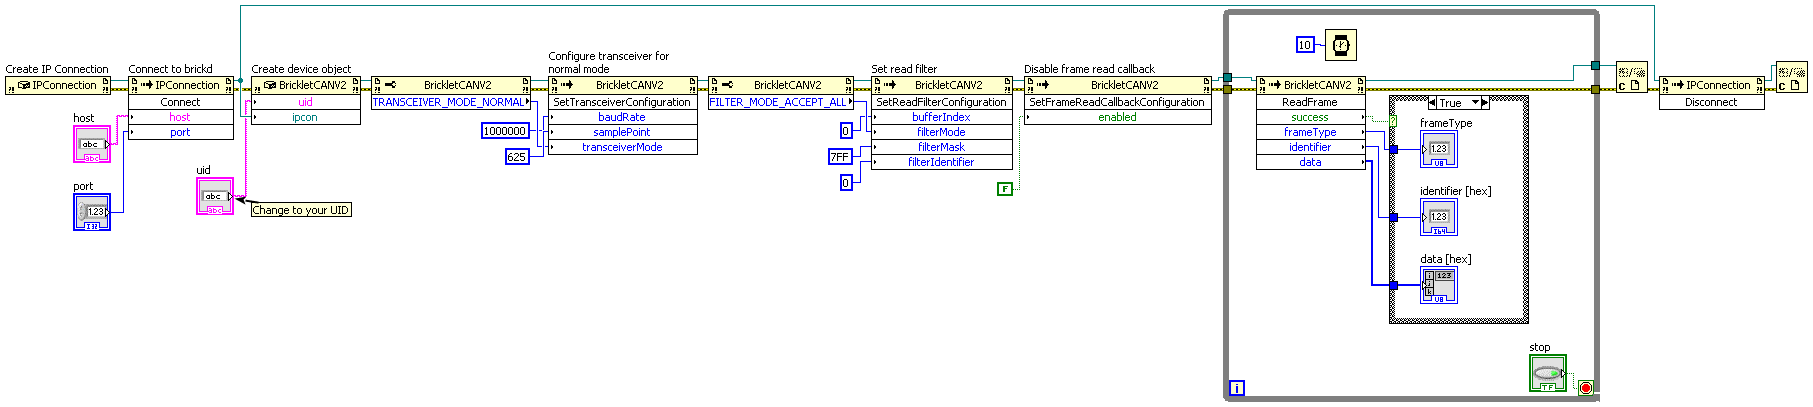Click the loop iteration terminal
This screenshot has height=407, width=1813.
click(1236, 388)
